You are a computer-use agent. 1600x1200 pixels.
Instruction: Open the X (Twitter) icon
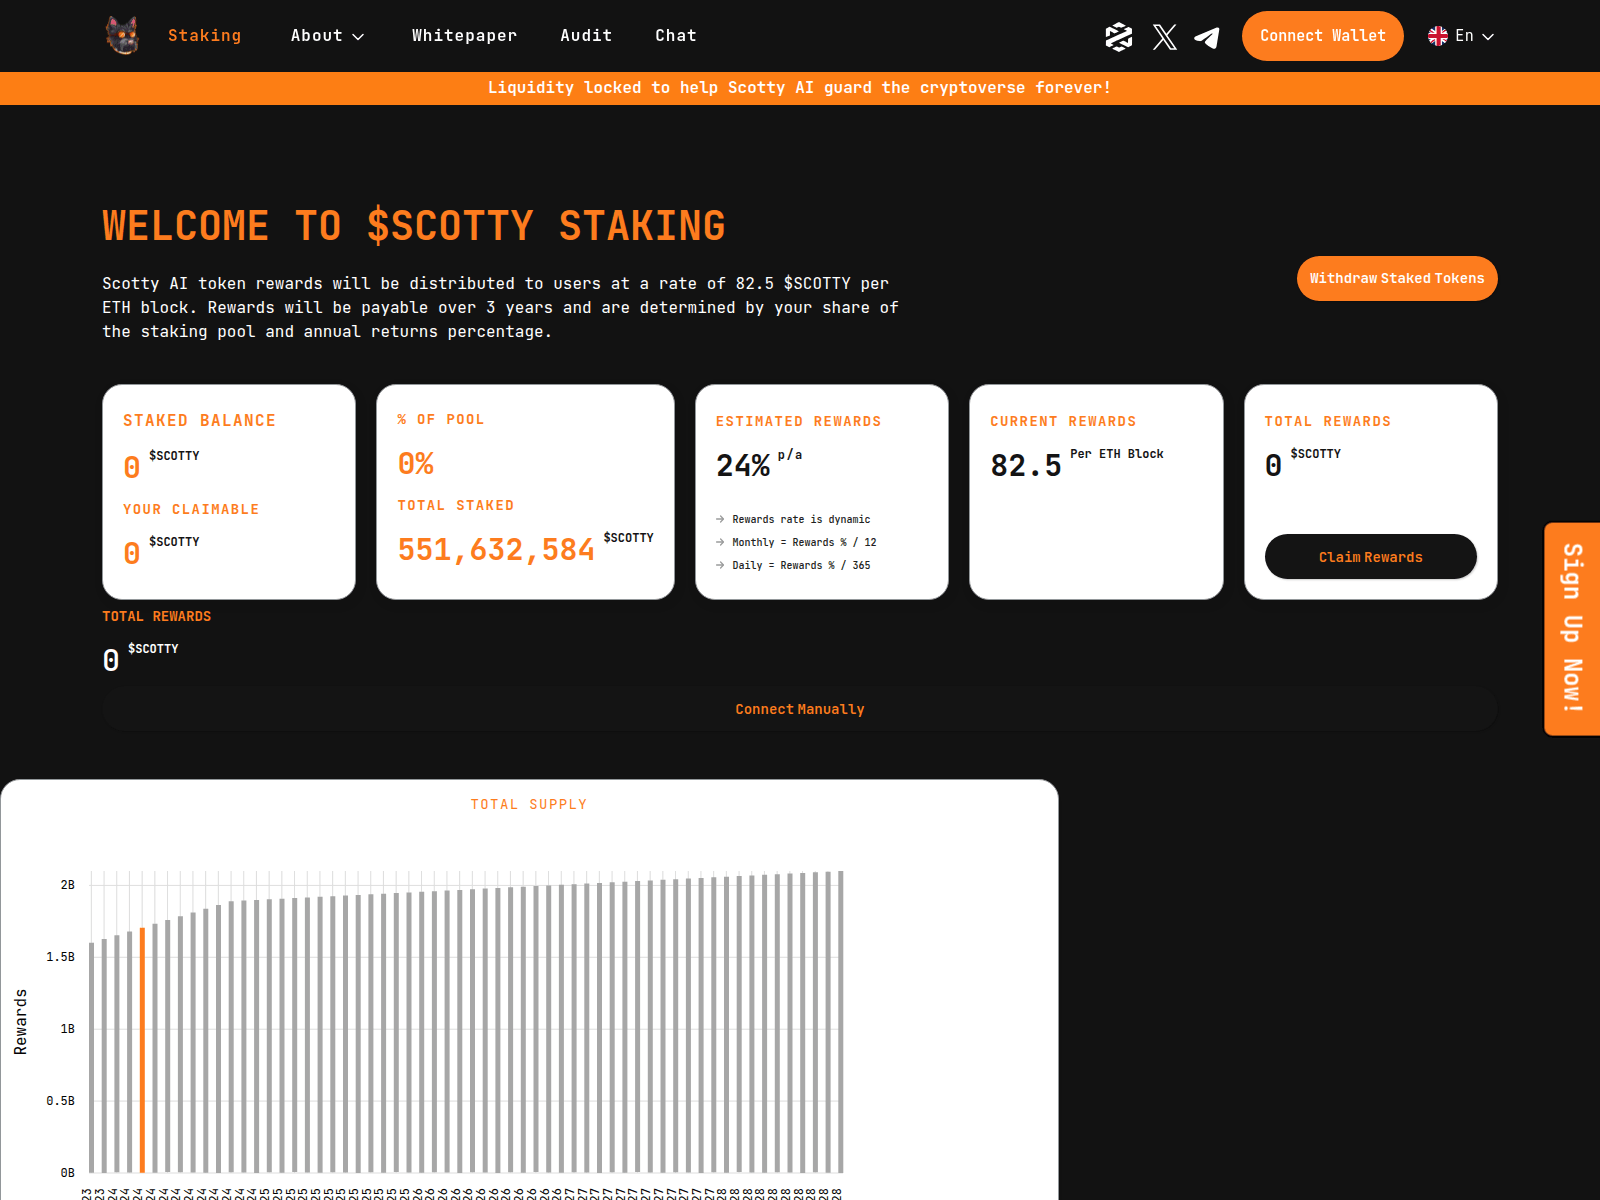click(1164, 37)
